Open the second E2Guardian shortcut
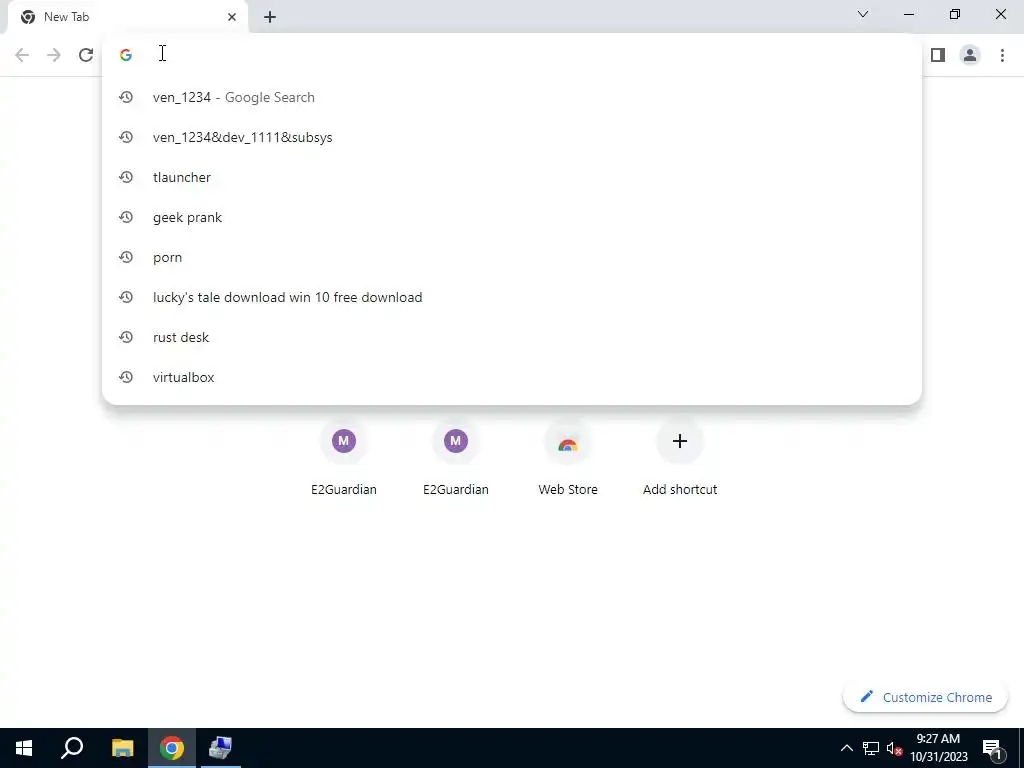Viewport: 1024px width, 768px height. coord(456,456)
